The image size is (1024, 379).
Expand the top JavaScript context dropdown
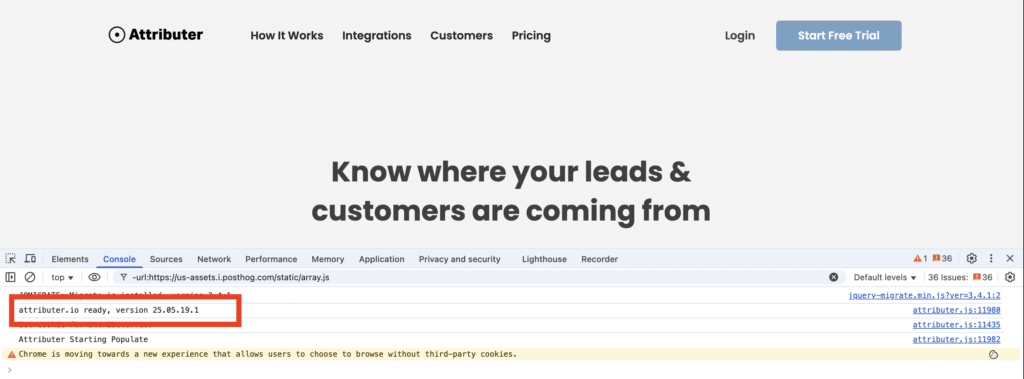point(63,277)
